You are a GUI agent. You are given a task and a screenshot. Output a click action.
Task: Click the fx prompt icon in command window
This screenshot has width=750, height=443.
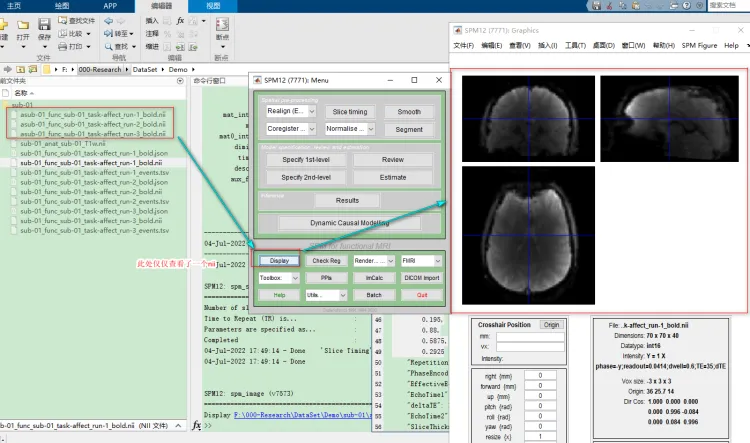[196, 425]
